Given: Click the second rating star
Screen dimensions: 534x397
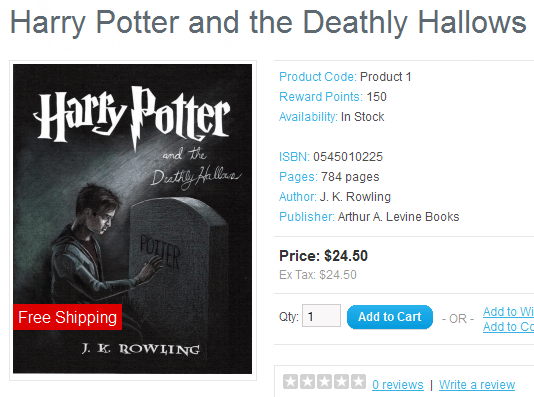Looking at the screenshot, I should 308,382.
